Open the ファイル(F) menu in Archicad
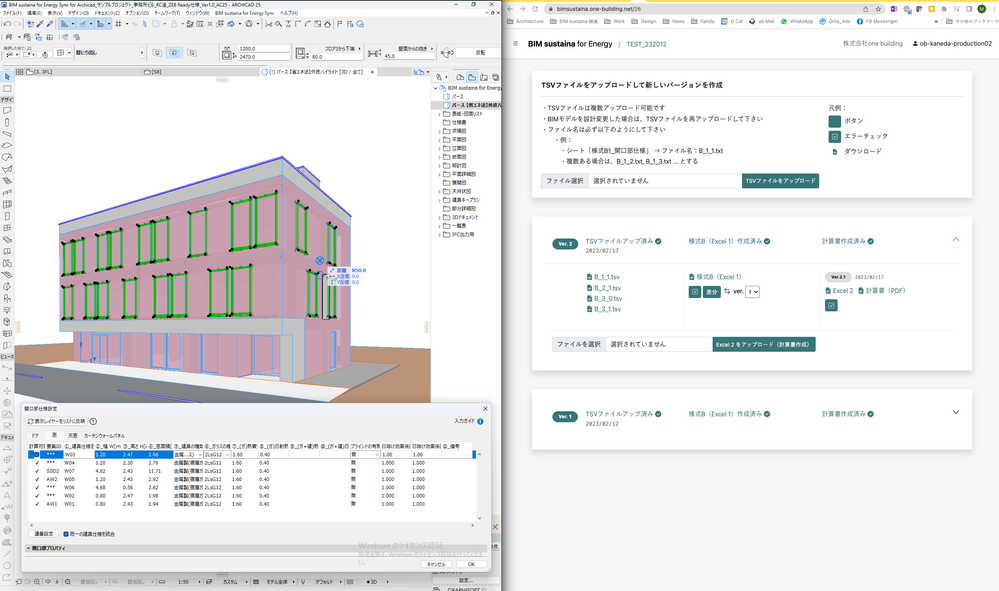999x591 pixels. (x=12, y=13)
